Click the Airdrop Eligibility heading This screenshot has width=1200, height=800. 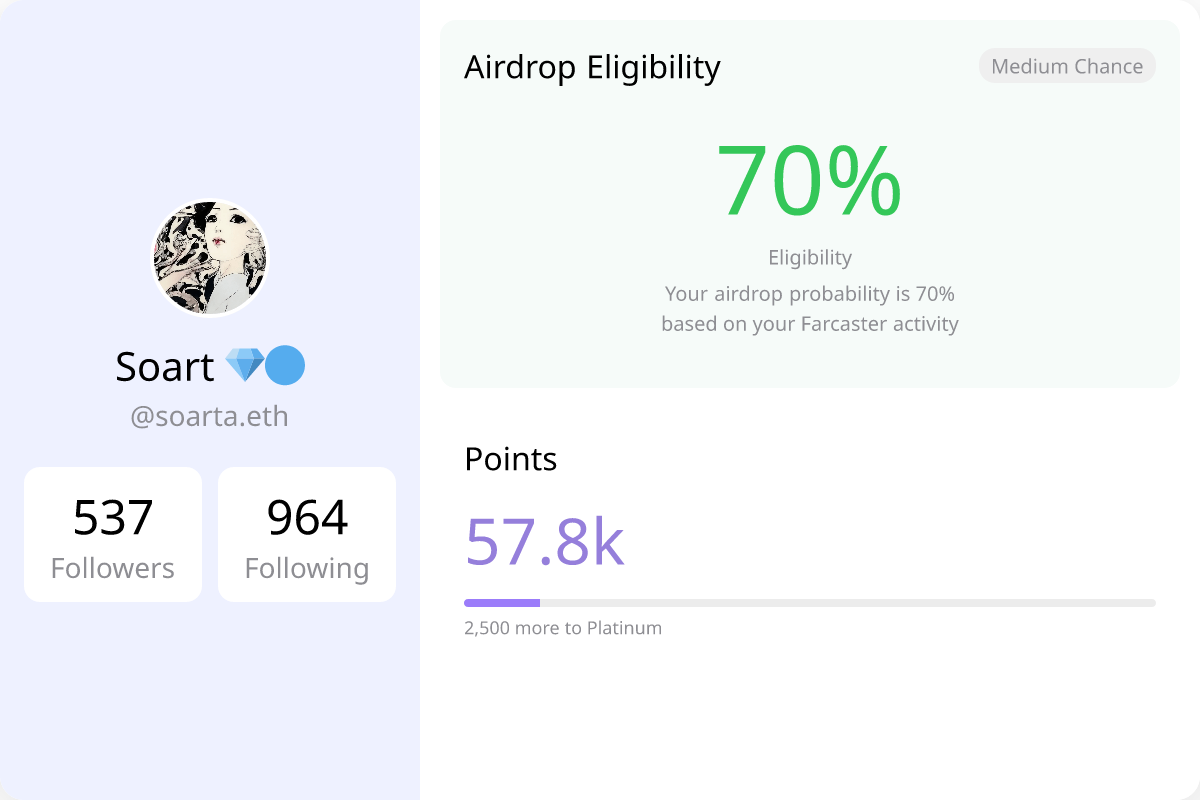pos(592,67)
